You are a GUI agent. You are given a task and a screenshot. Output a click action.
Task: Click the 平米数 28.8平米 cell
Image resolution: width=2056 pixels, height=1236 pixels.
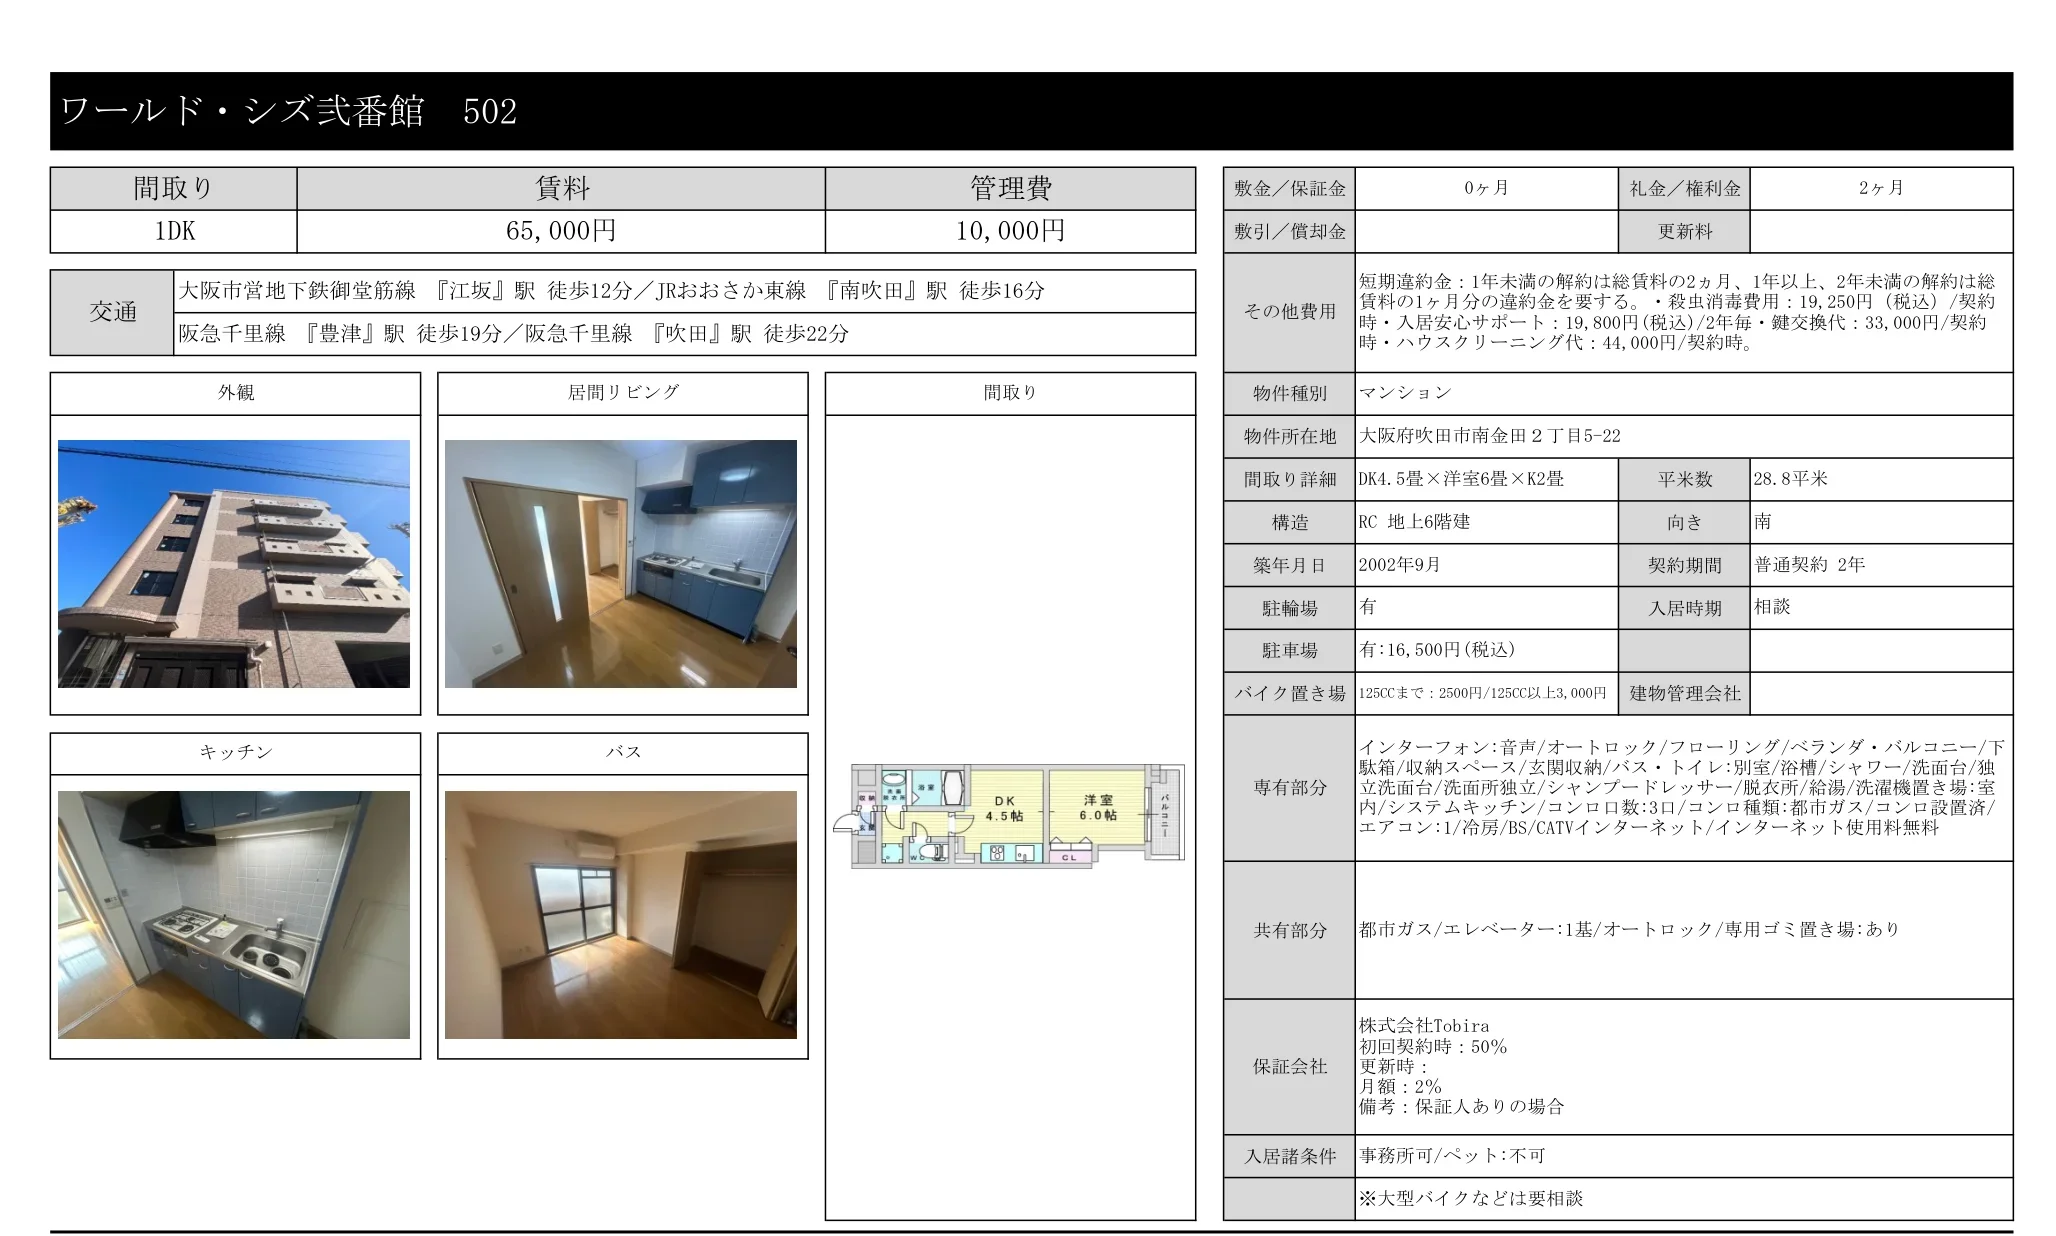(x=1880, y=479)
